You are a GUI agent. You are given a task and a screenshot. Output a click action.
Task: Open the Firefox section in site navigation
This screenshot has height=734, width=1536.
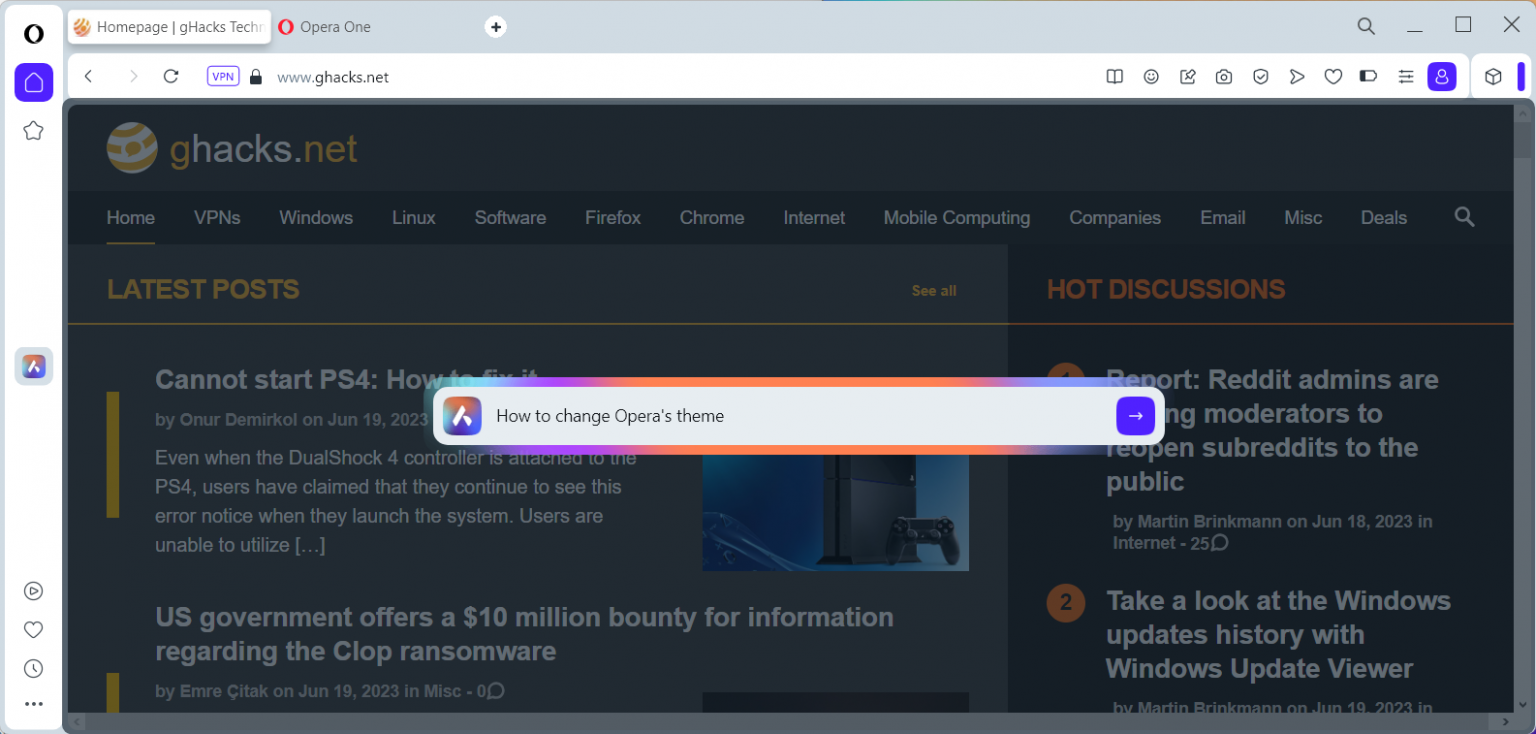tap(612, 217)
